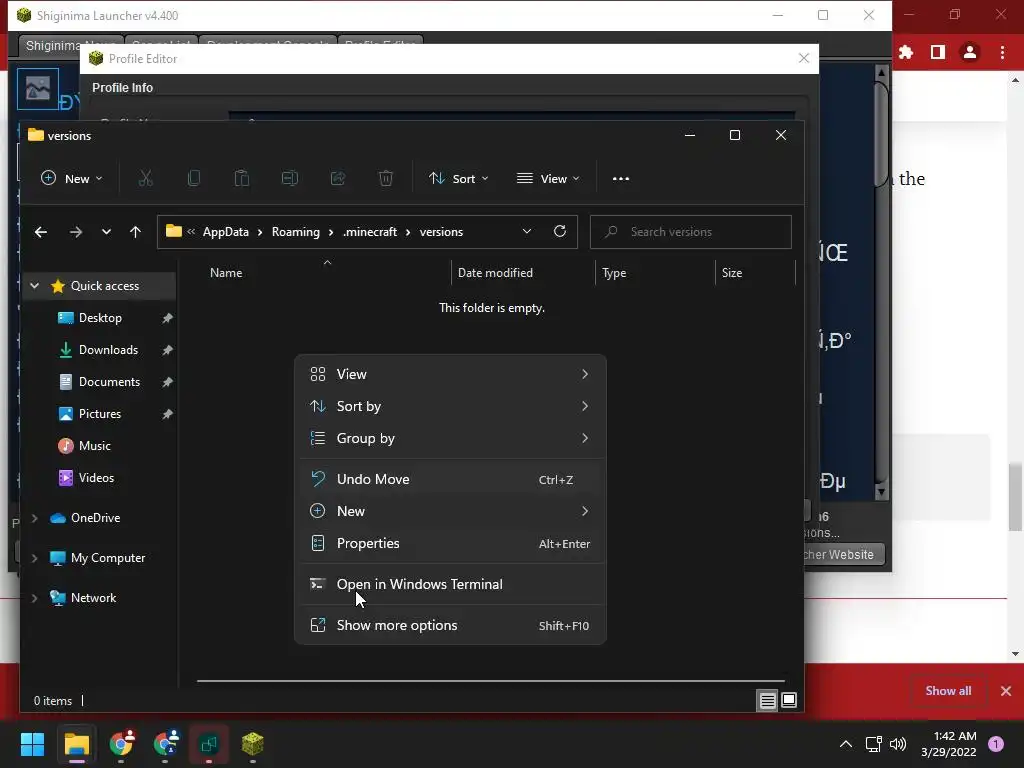Close the Chrome downloads bar
This screenshot has width=1024, height=768.
pos(1006,691)
